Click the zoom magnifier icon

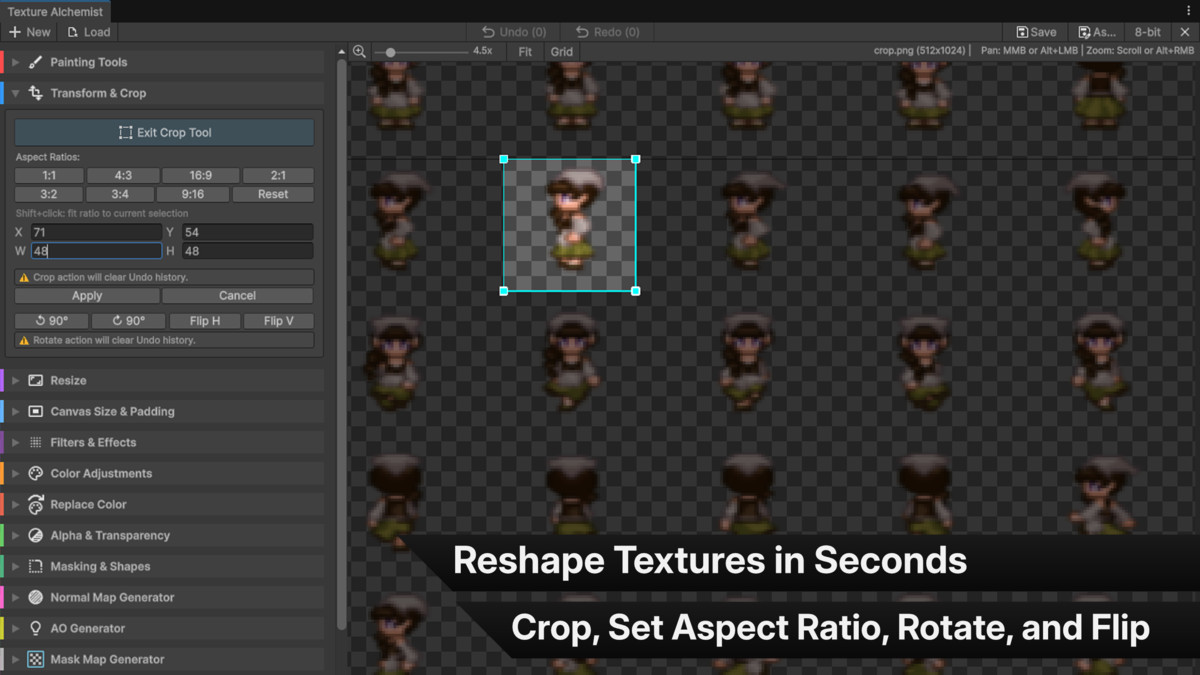coord(359,51)
